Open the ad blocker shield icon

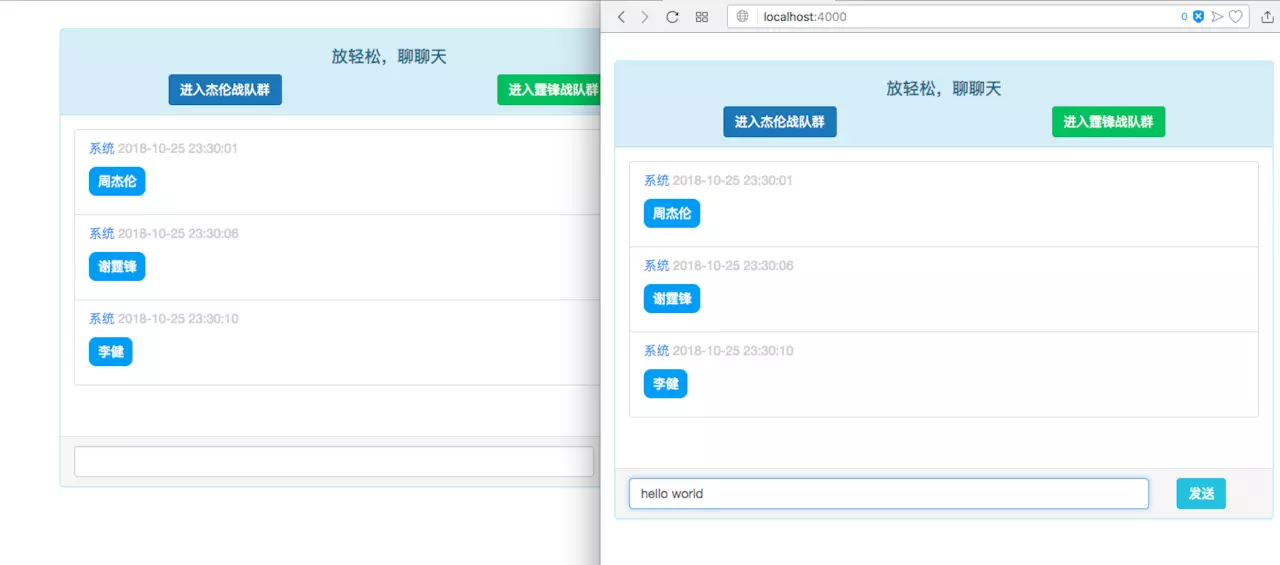pos(1198,17)
